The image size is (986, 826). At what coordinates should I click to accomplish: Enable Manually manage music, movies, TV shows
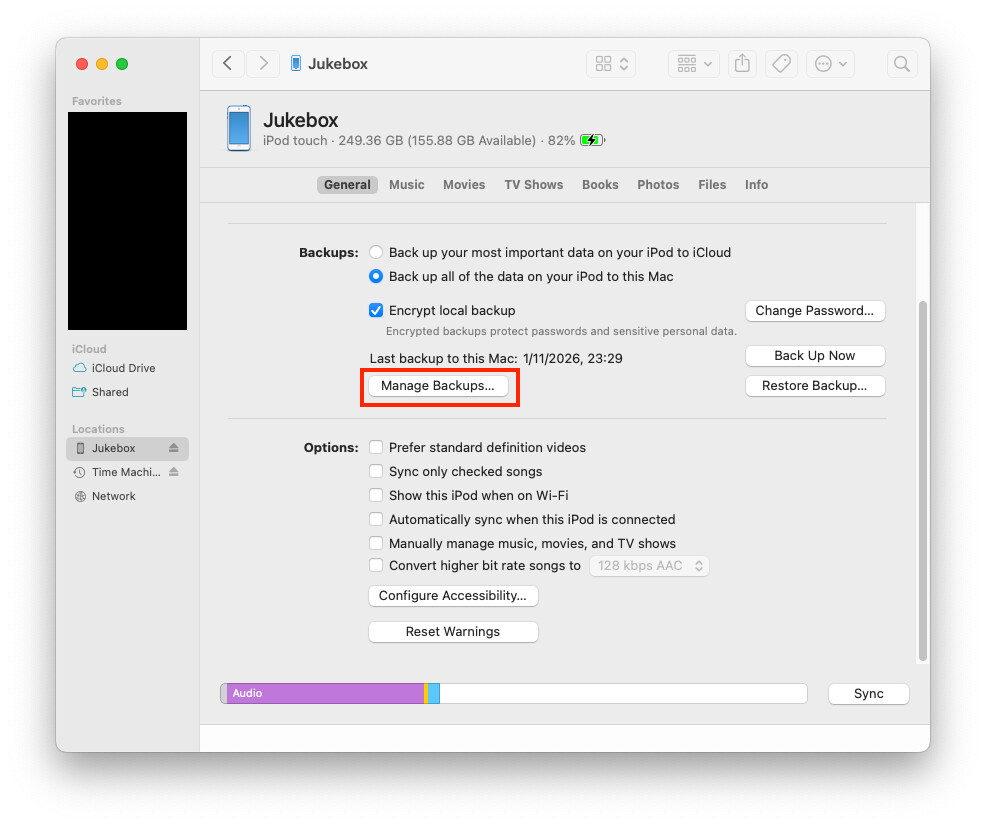pos(376,544)
